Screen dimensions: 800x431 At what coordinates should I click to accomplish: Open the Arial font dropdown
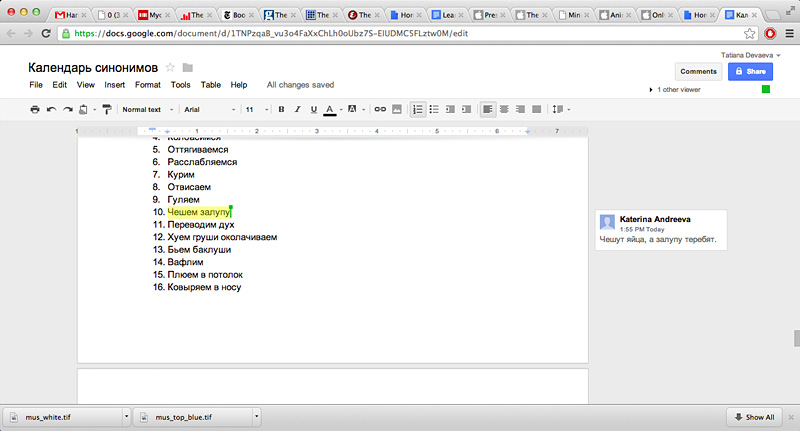[207, 109]
